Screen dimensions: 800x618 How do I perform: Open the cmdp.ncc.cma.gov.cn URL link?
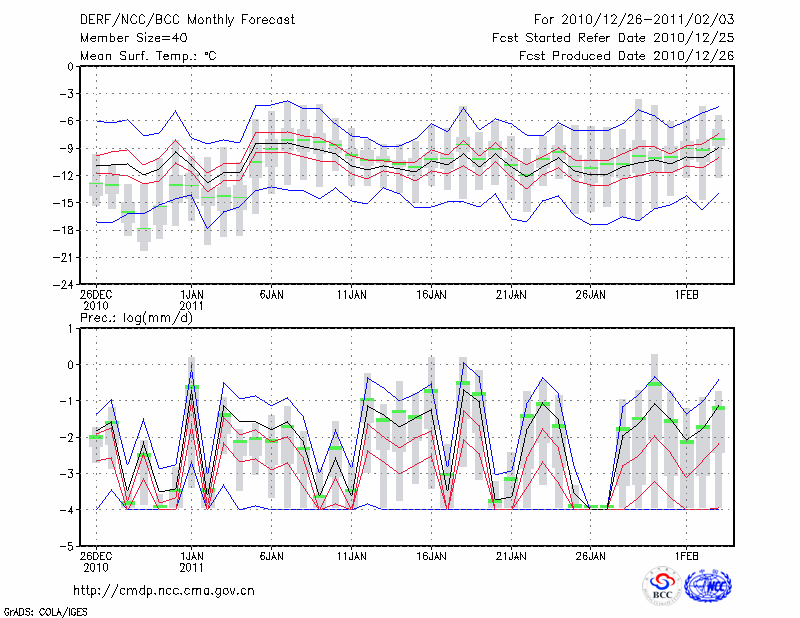tap(164, 591)
